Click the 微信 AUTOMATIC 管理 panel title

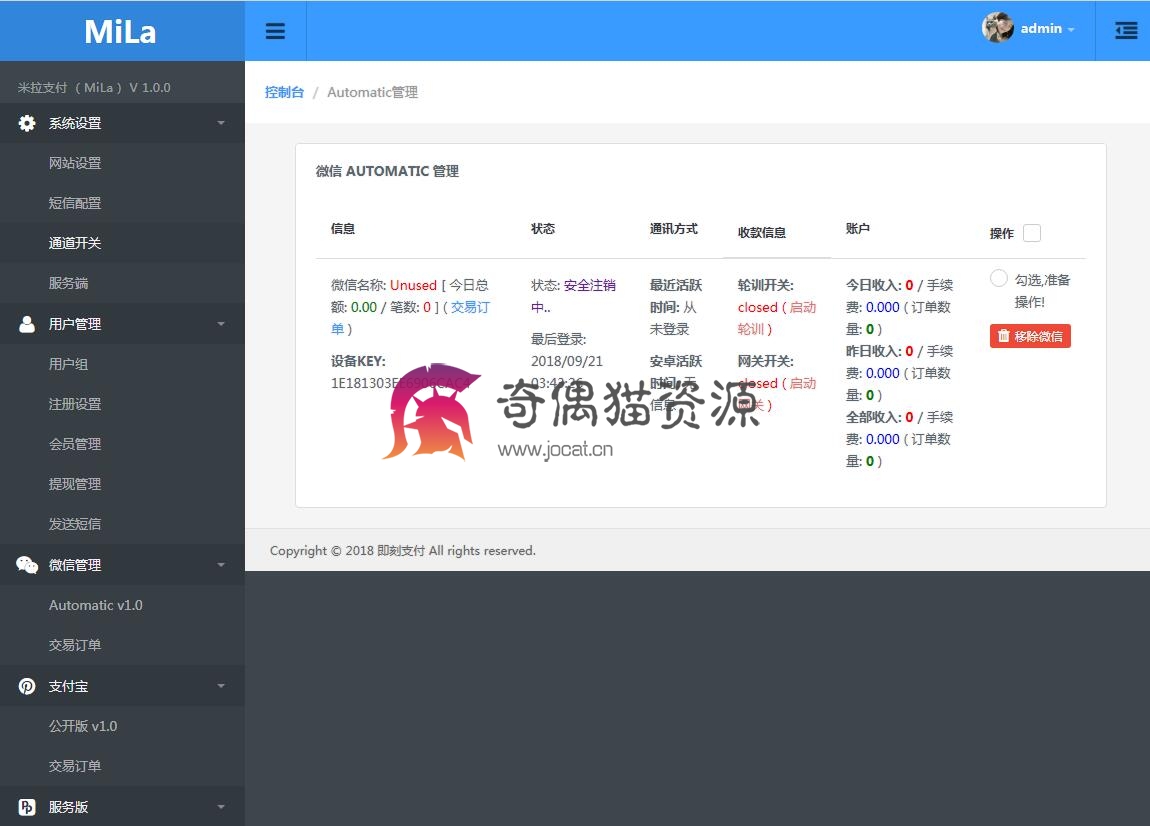click(387, 171)
